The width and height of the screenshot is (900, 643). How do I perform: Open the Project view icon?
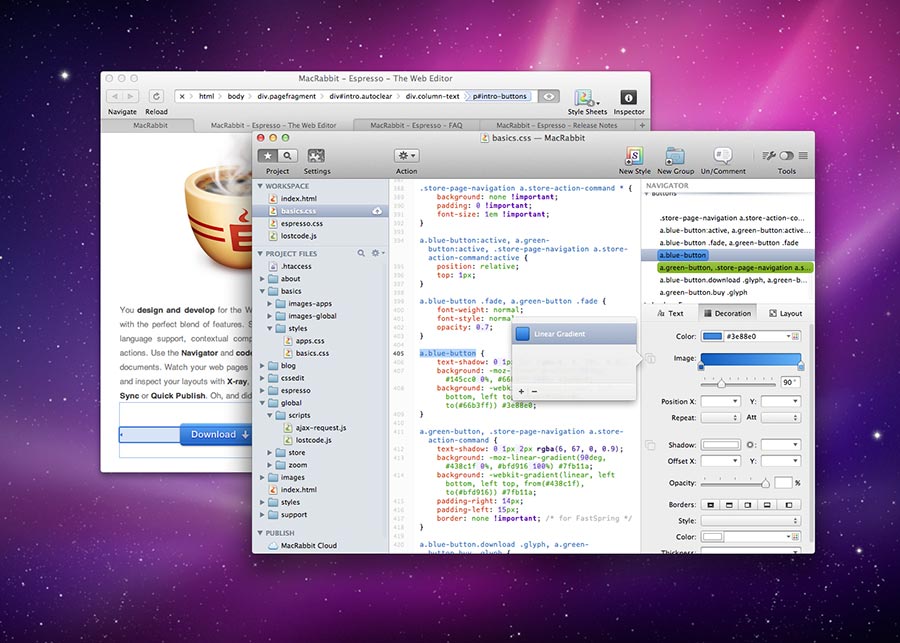267,155
